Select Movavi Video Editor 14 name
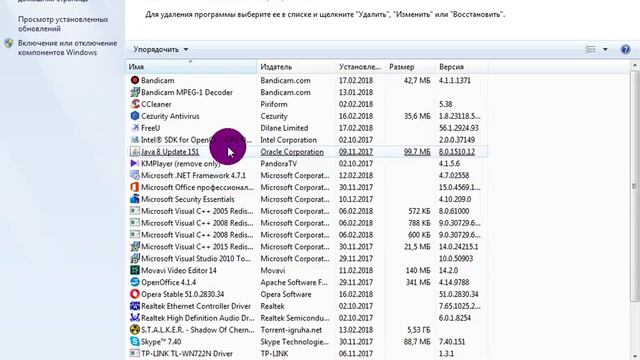 click(179, 270)
